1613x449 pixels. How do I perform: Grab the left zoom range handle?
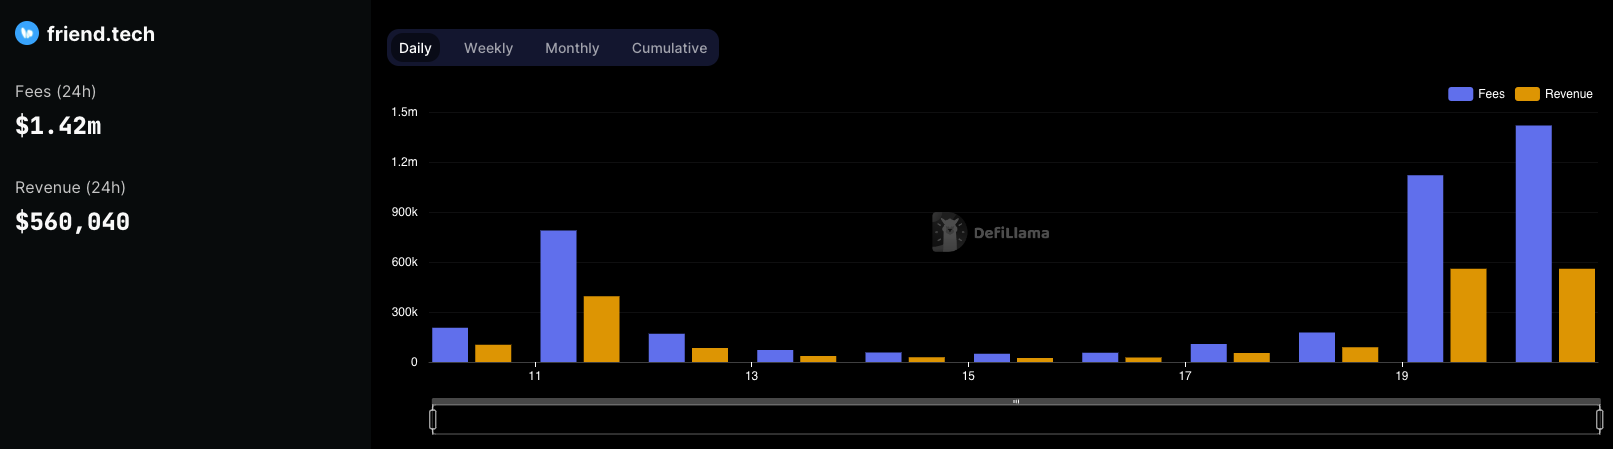[x=433, y=419]
